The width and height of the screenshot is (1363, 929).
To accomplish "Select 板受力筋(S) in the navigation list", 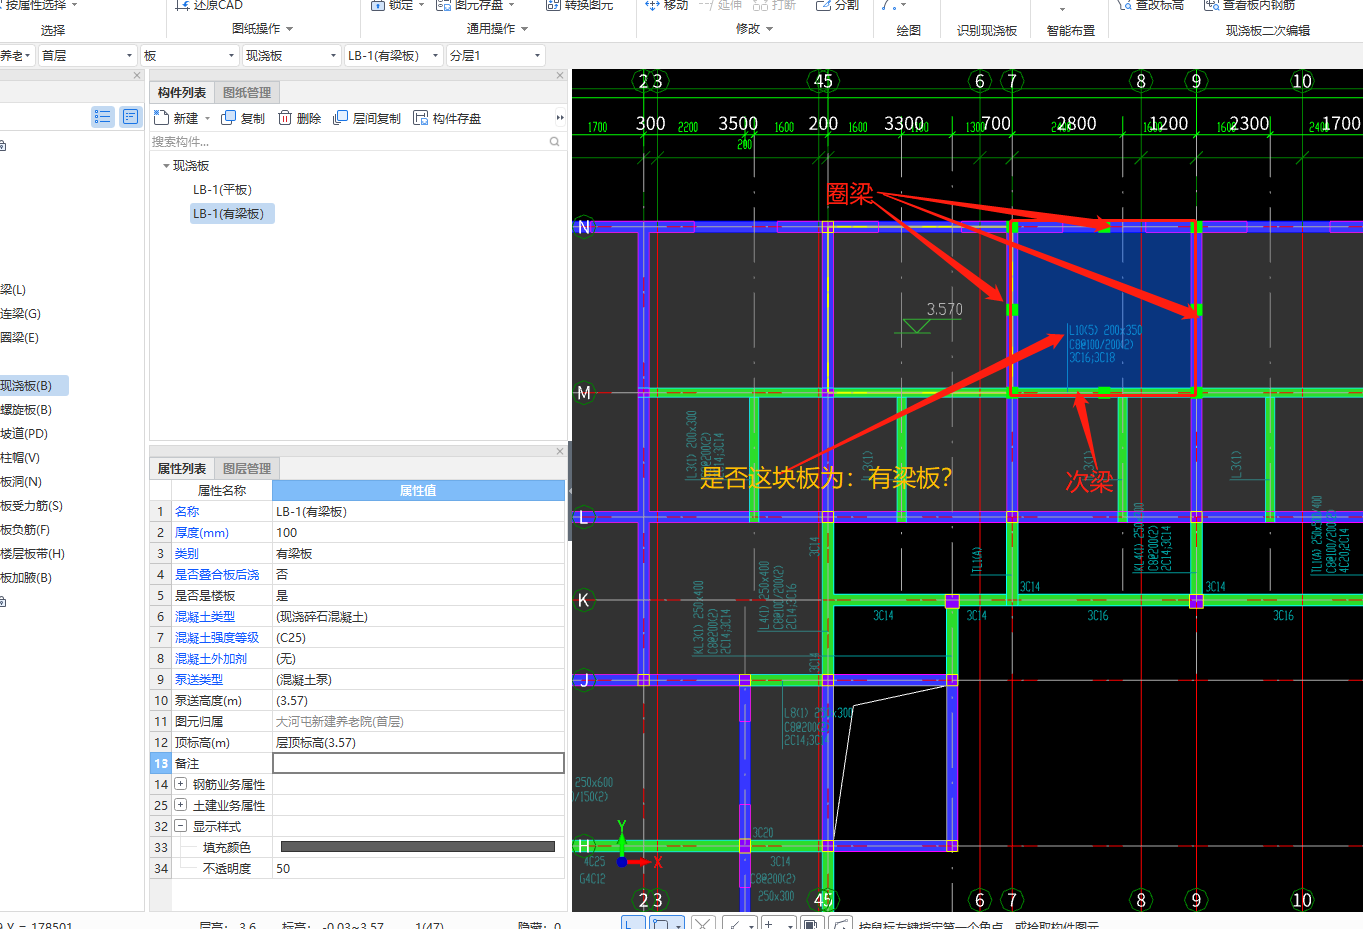I will (x=31, y=506).
